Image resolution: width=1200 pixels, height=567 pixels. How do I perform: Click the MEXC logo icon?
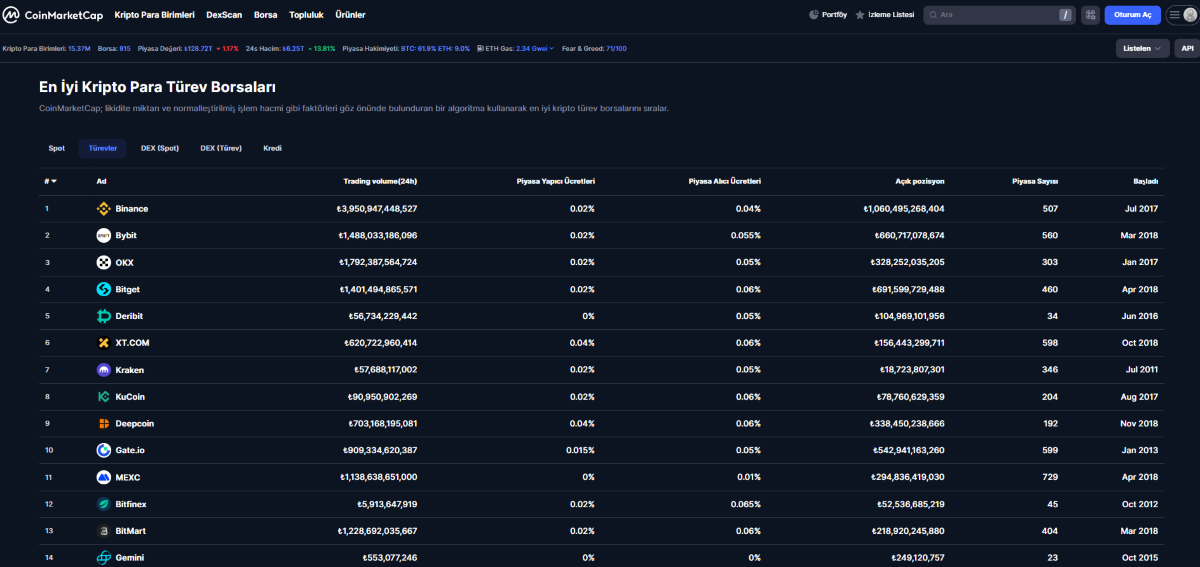(x=103, y=477)
